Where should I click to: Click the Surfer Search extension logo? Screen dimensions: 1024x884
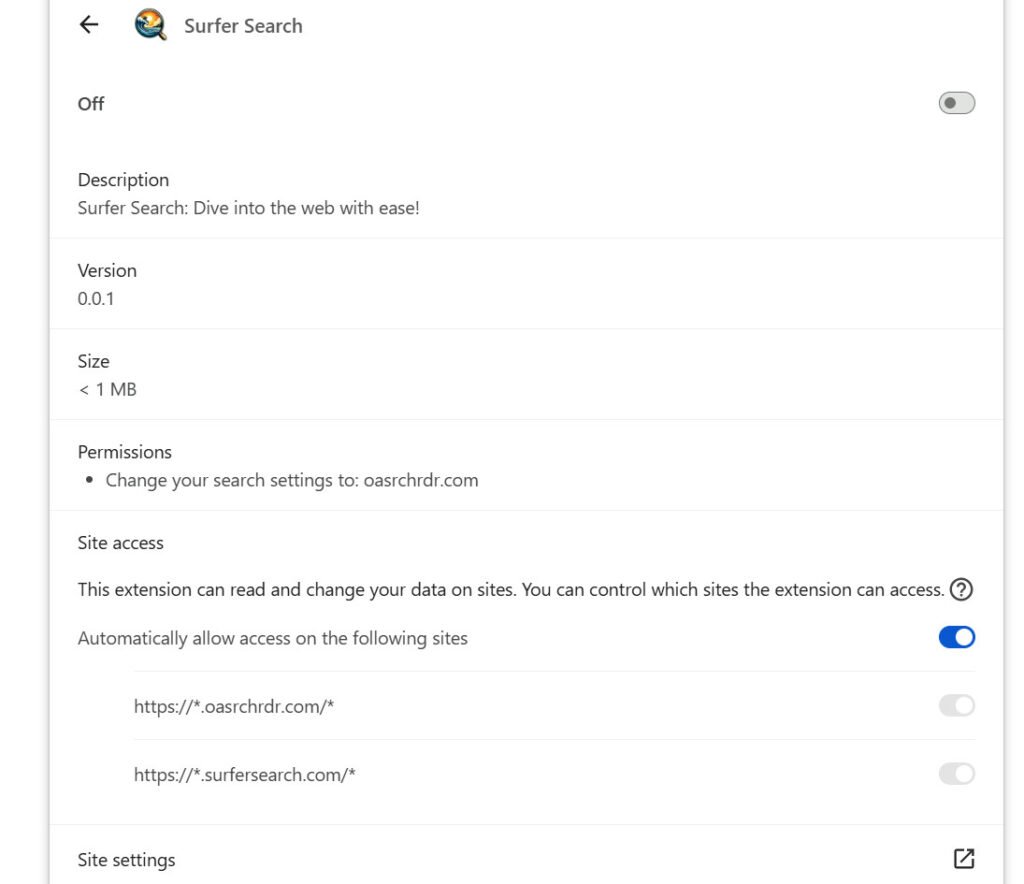150,25
